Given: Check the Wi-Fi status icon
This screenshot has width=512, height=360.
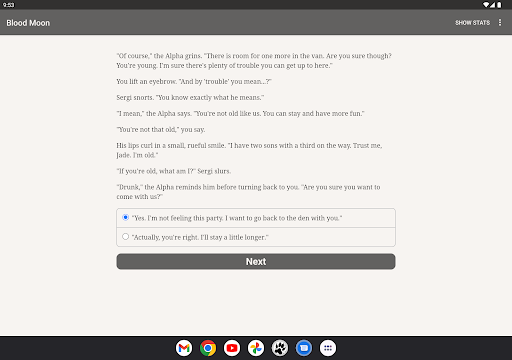Looking at the screenshot, I should click(x=486, y=5).
